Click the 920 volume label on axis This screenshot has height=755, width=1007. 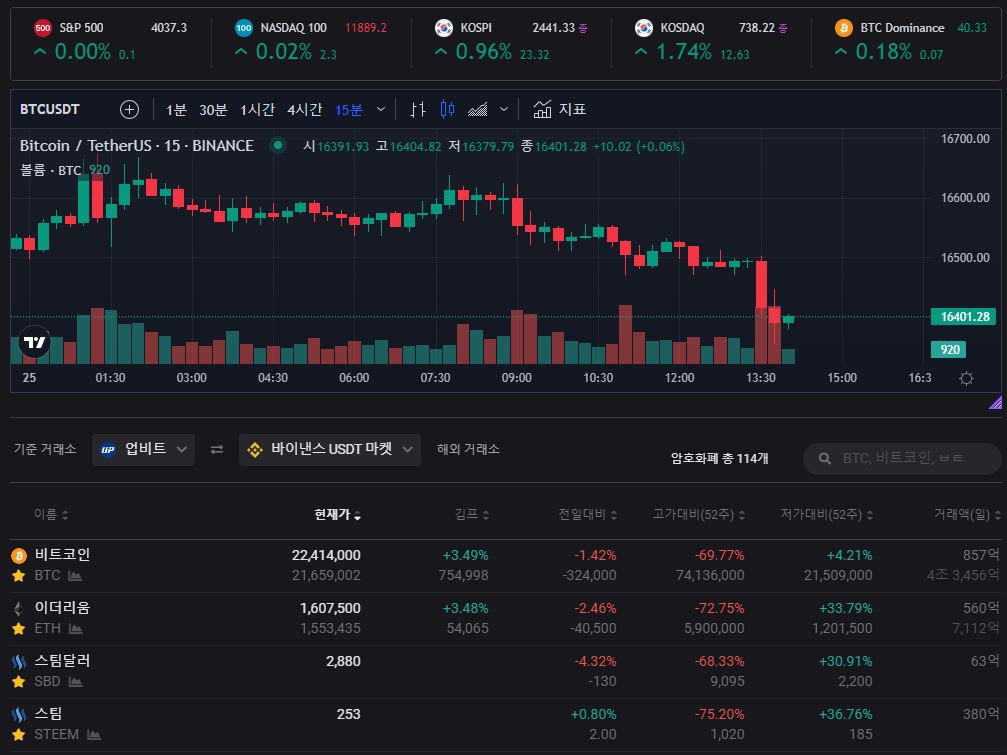[x=949, y=350]
